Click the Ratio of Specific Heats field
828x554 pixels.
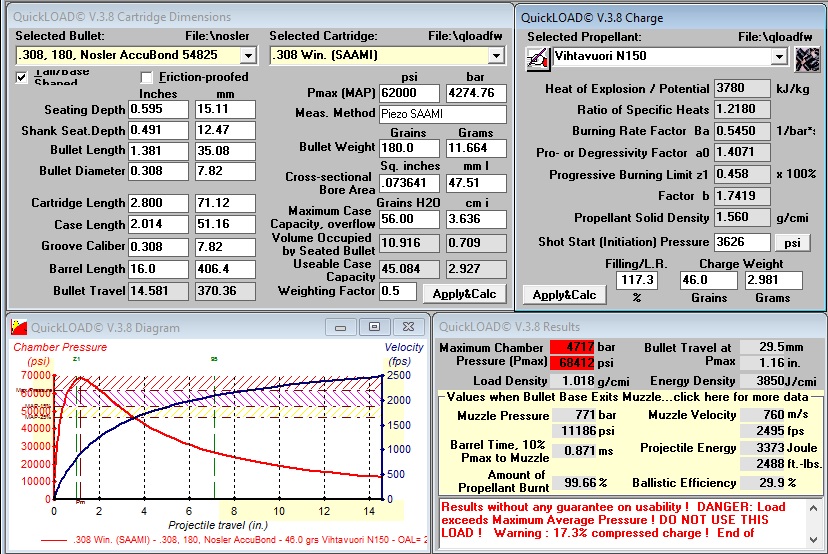point(742,109)
